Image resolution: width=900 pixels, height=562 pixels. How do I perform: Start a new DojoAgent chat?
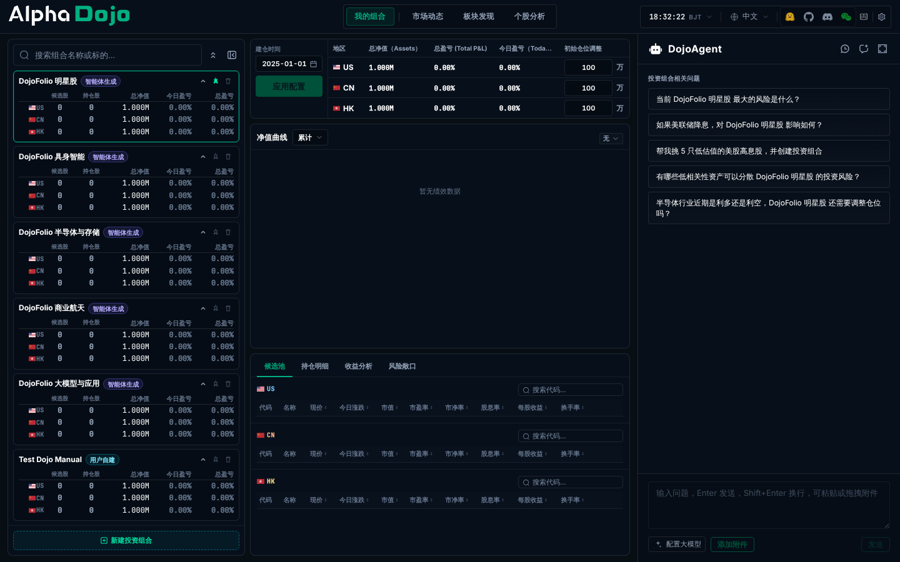pyautogui.click(x=863, y=49)
